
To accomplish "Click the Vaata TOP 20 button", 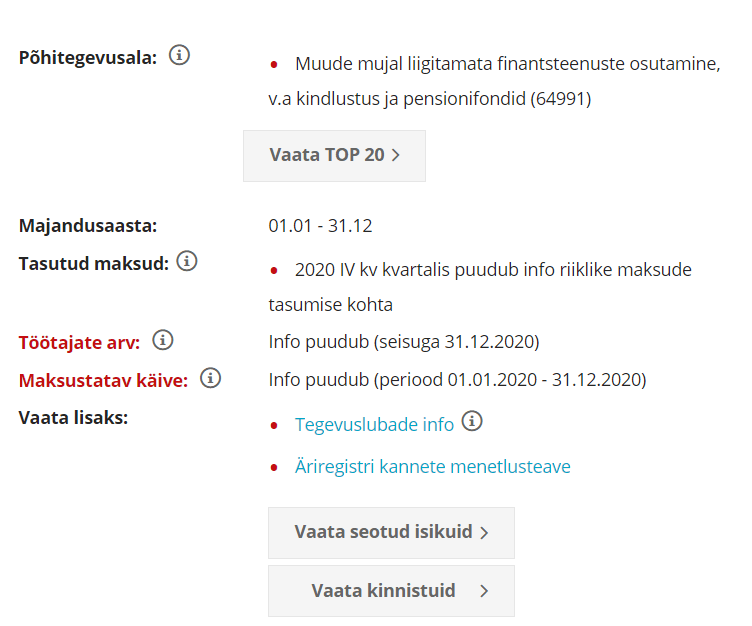I will pyautogui.click(x=334, y=156).
